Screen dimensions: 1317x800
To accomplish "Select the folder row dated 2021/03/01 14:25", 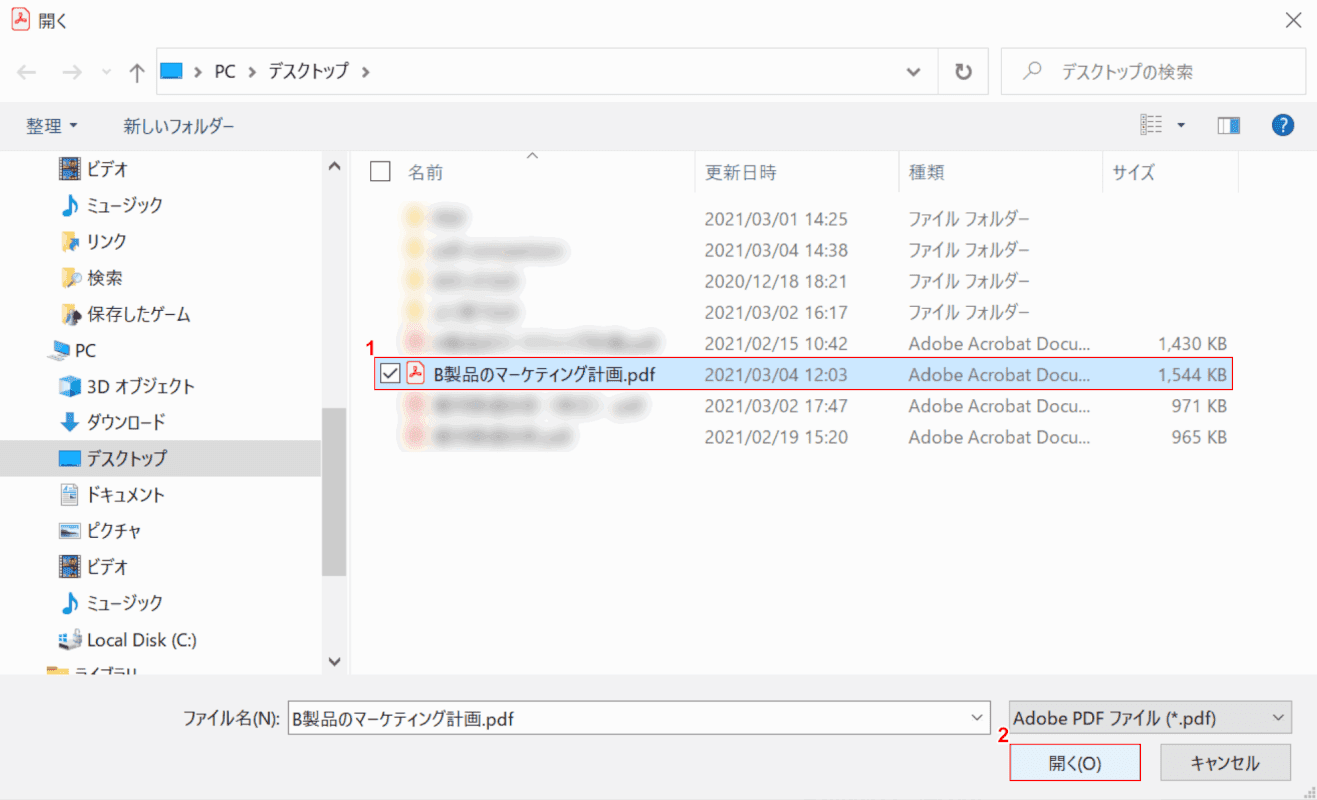I will point(802,218).
